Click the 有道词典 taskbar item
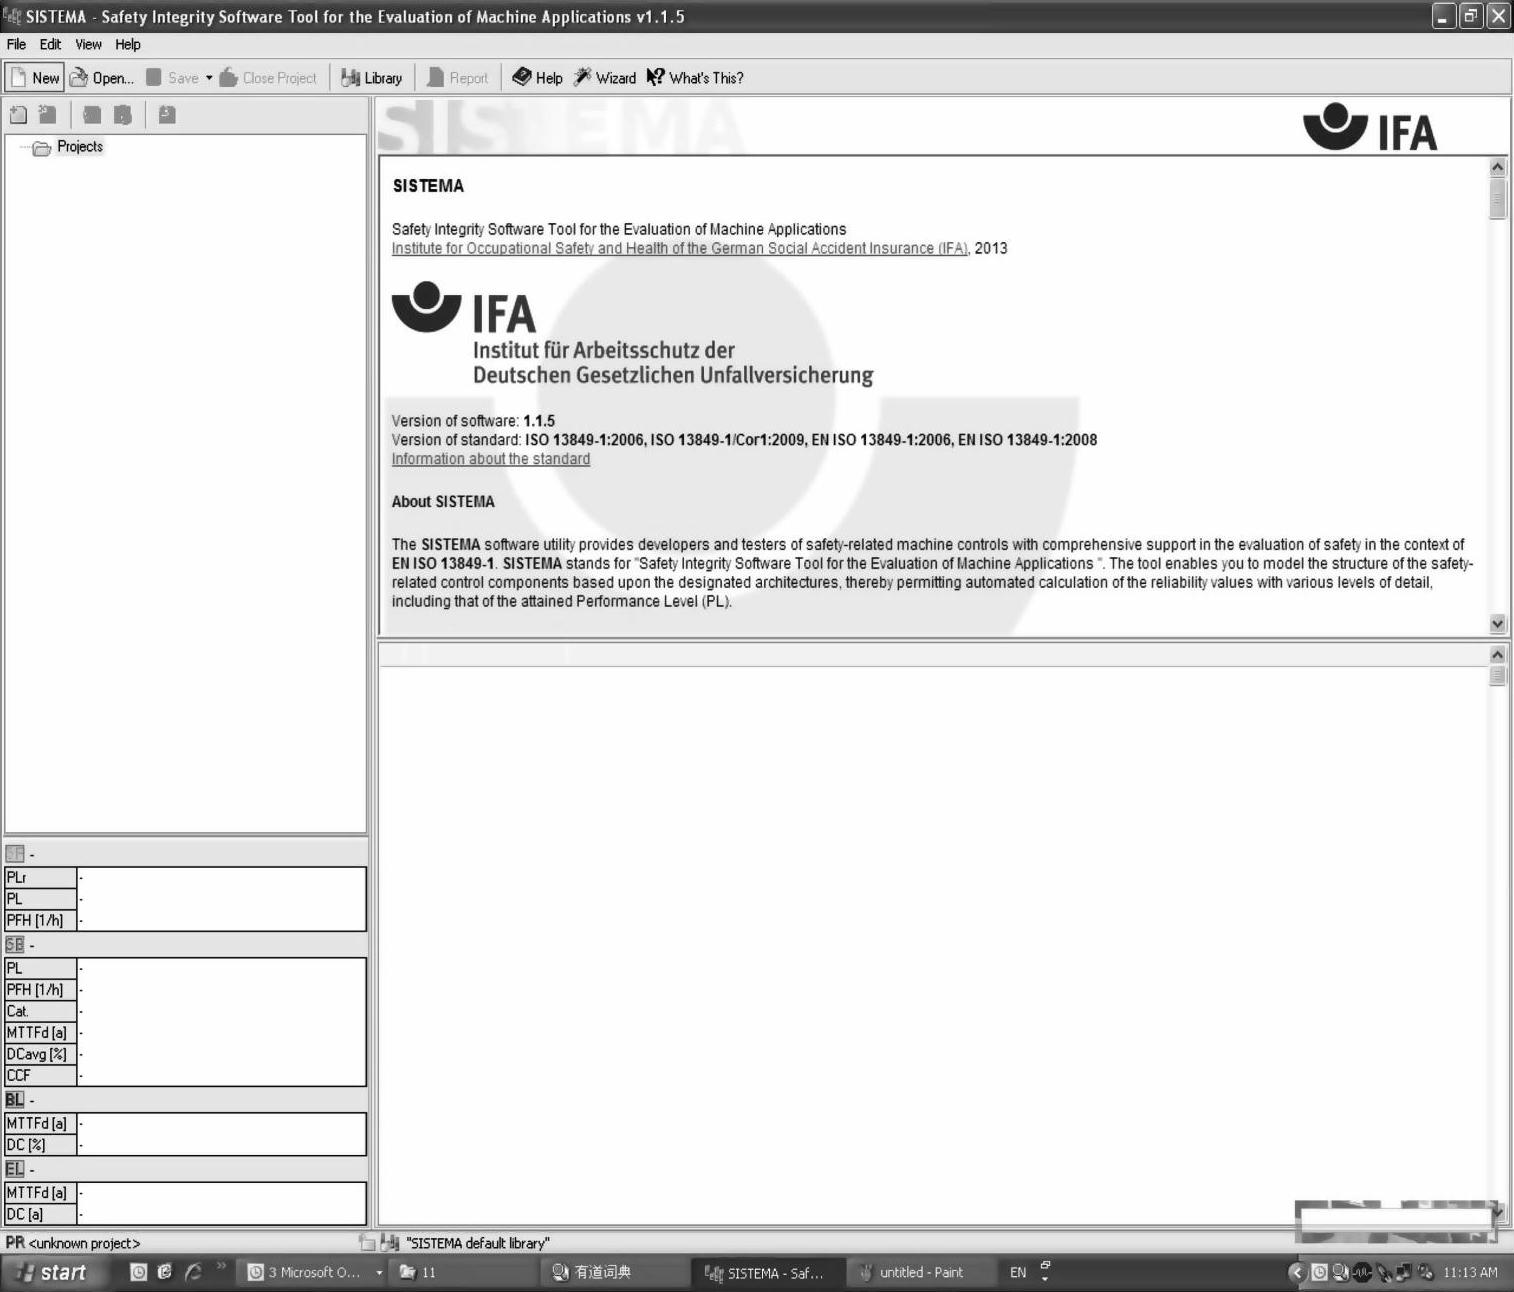This screenshot has width=1514, height=1292. pos(616,1272)
